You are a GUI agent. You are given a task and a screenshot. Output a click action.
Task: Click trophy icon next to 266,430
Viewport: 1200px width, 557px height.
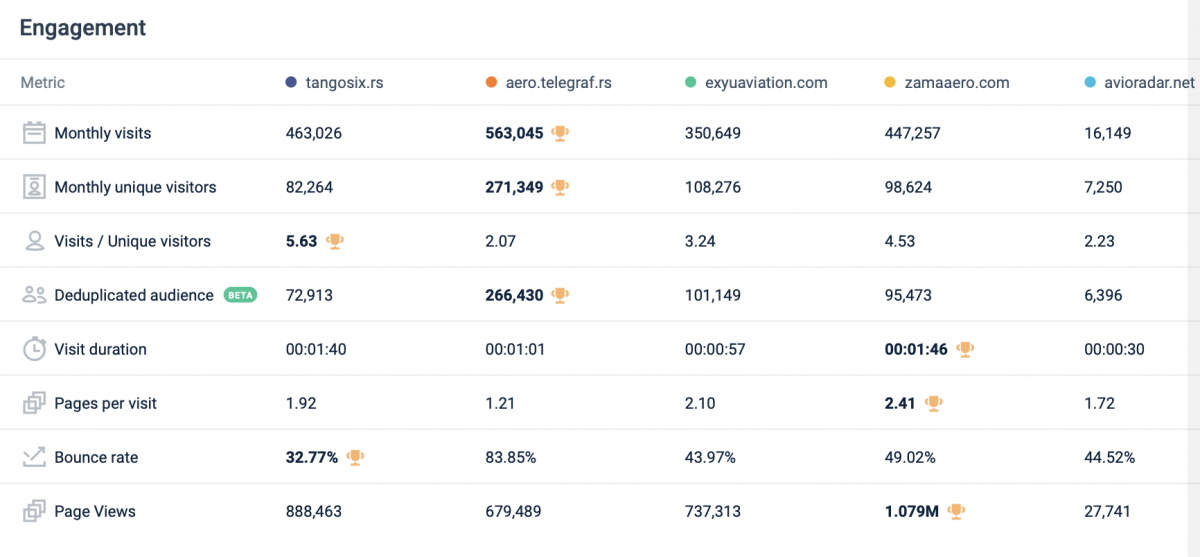coord(561,295)
